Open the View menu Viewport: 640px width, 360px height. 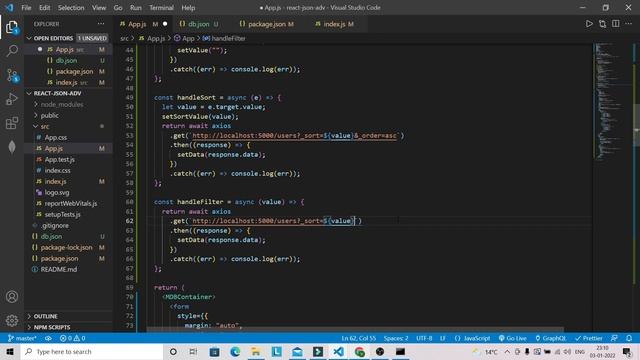pyautogui.click(x=99, y=8)
